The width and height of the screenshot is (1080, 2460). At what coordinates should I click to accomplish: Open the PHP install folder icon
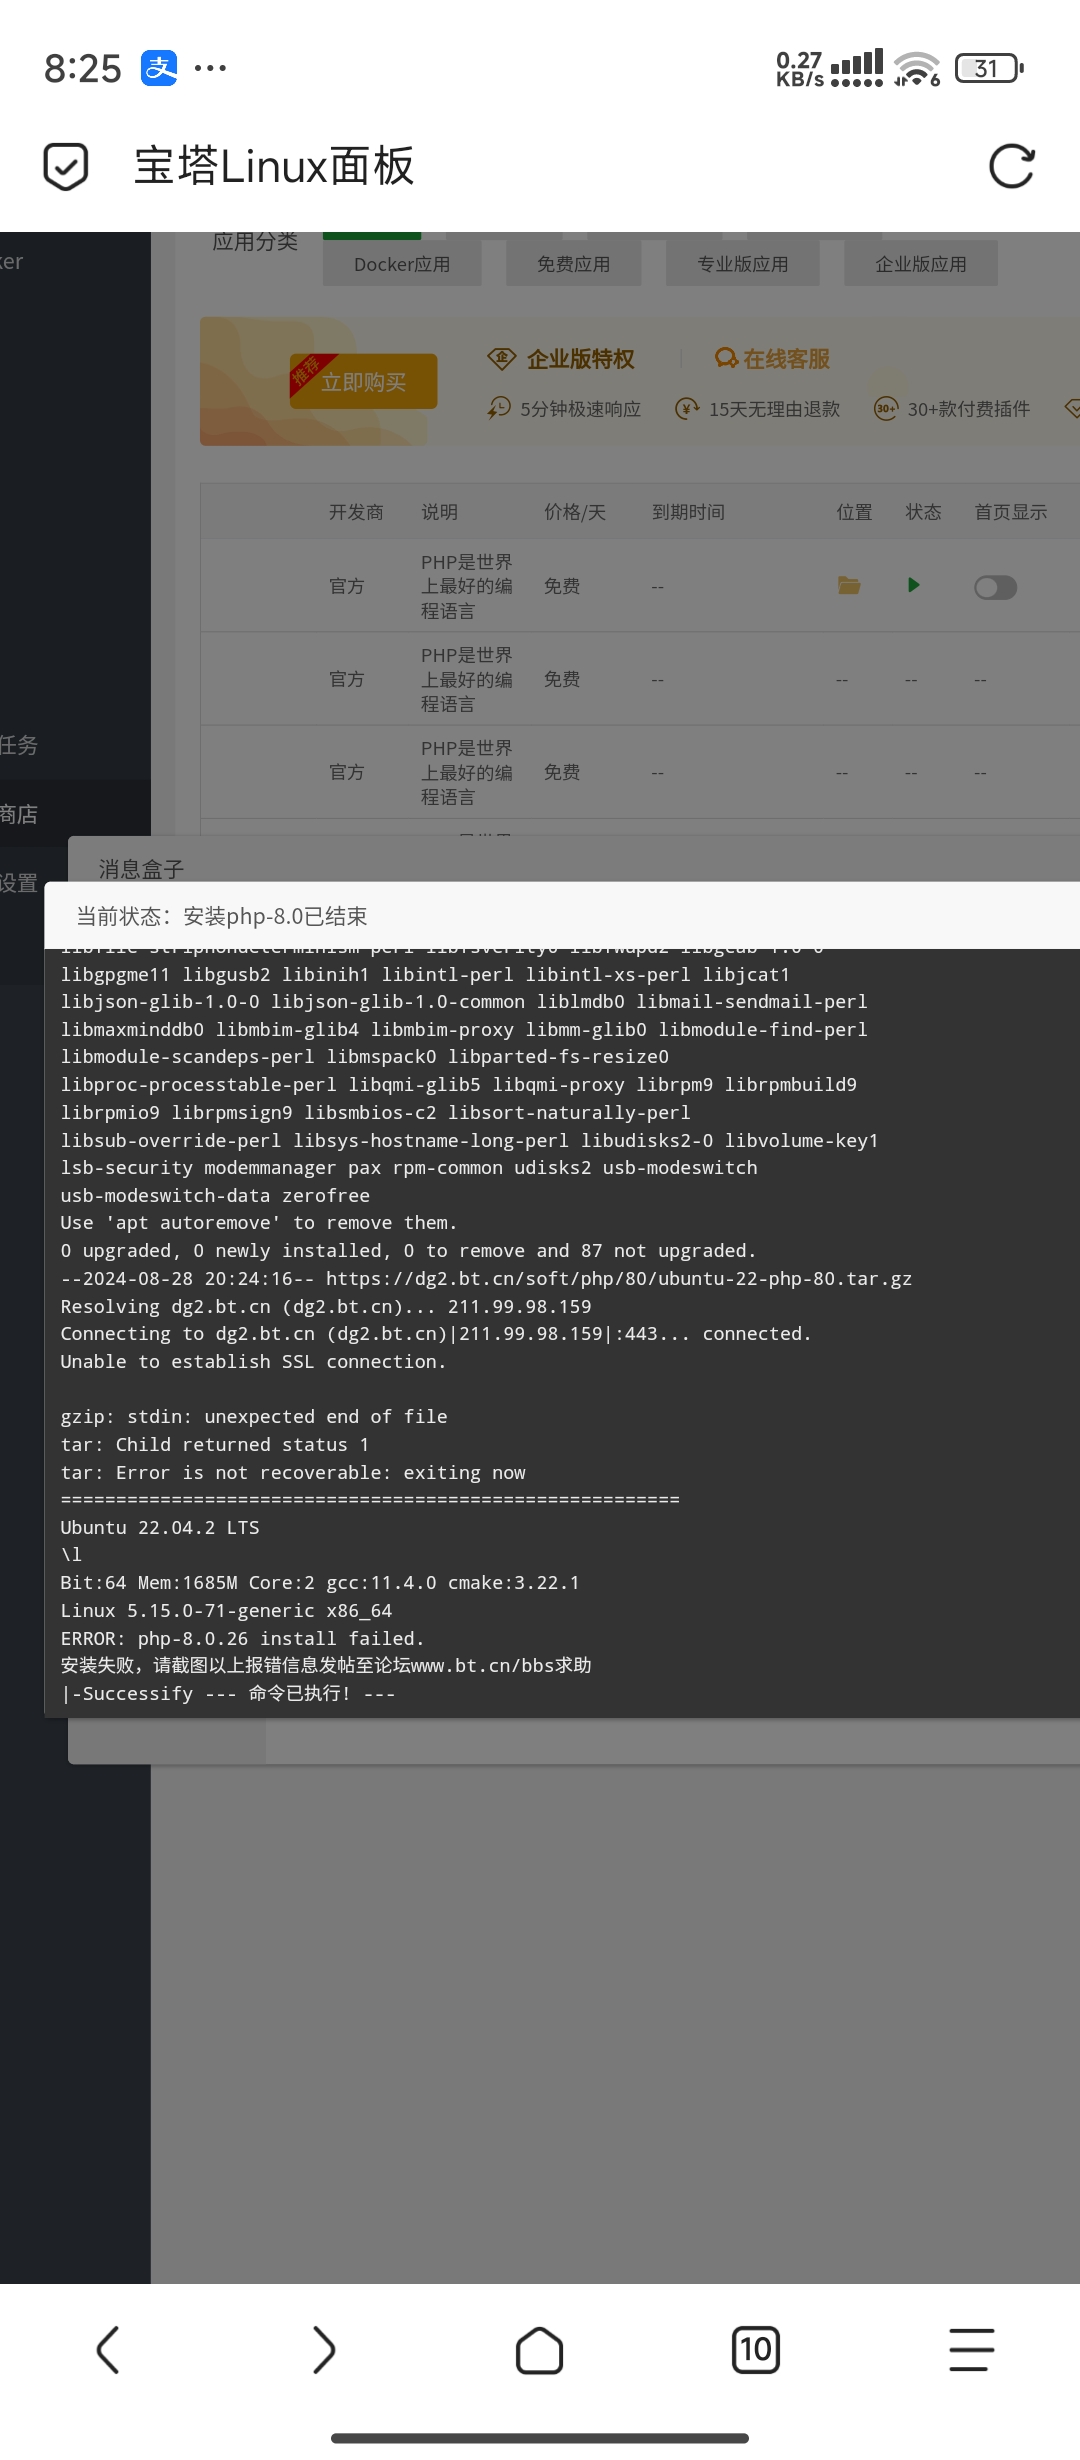849,585
